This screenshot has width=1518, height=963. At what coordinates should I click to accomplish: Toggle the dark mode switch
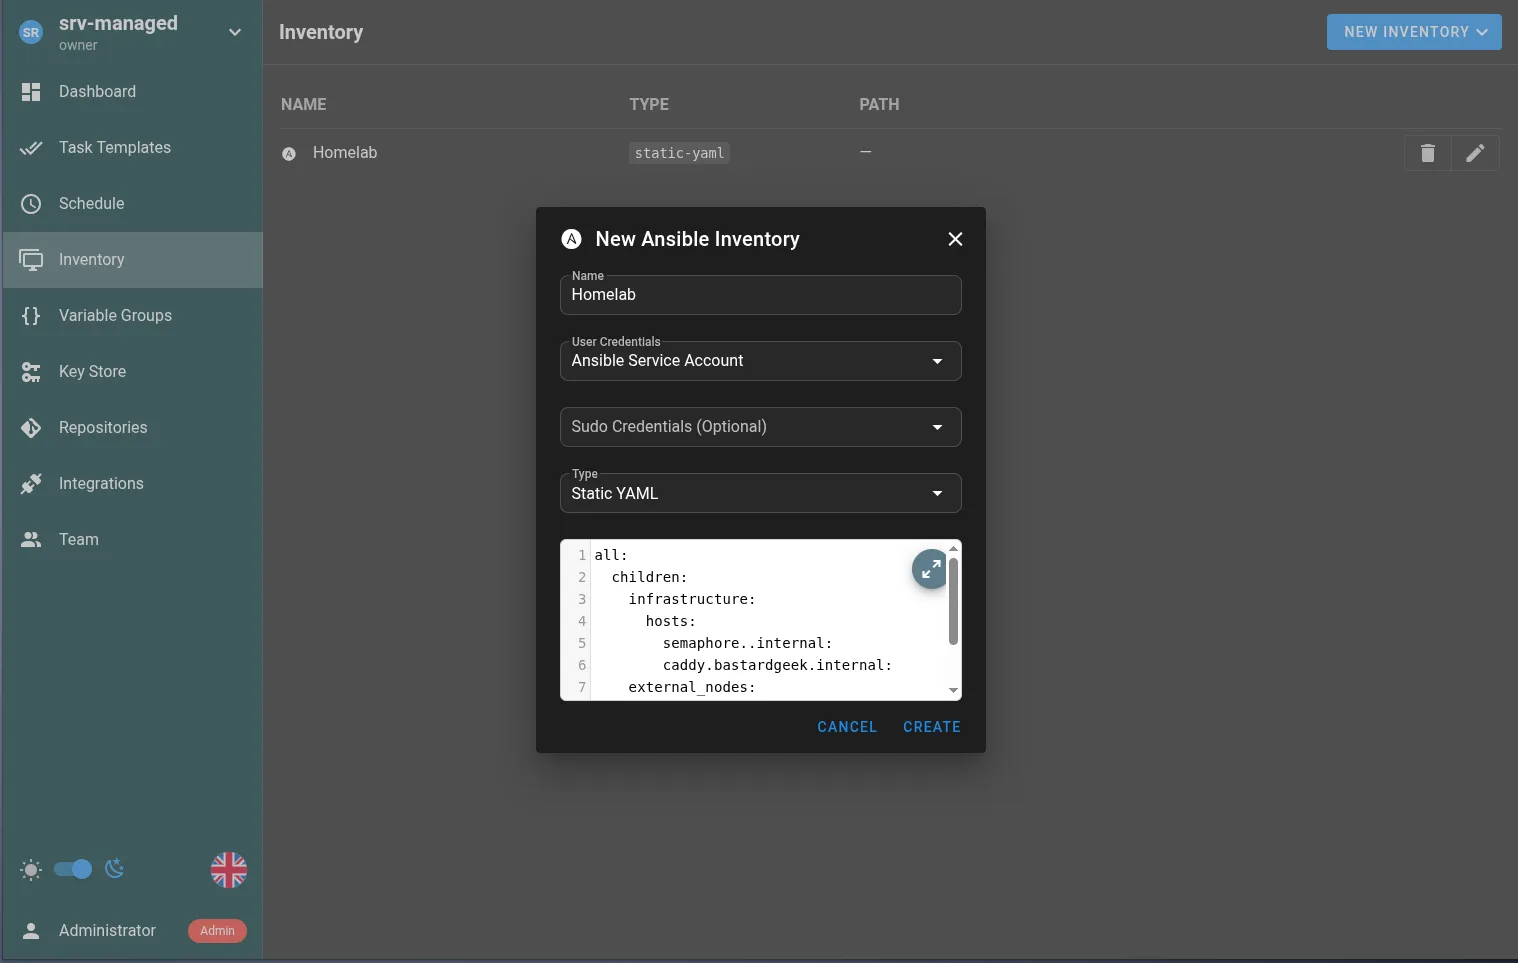pyautogui.click(x=71, y=870)
